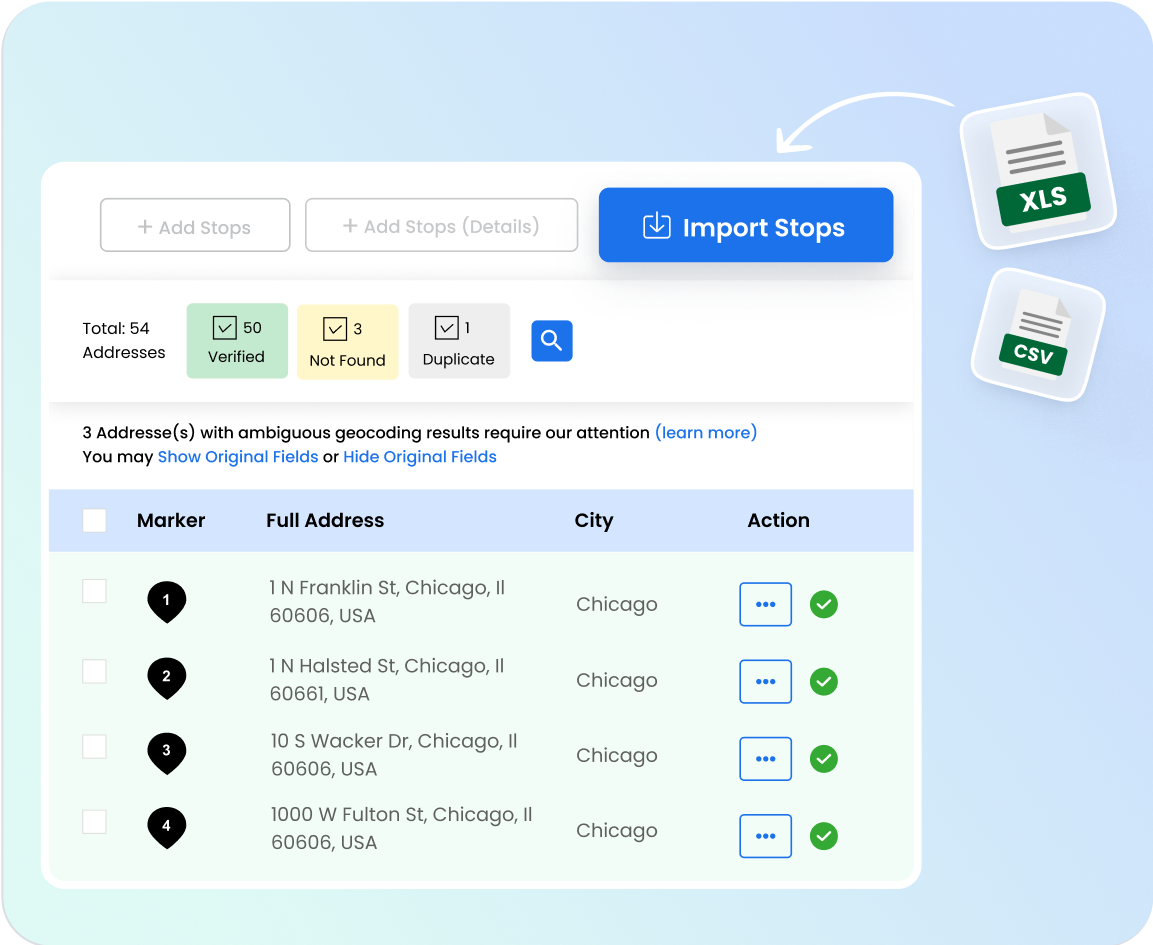The width and height of the screenshot is (1153, 945).
Task: Open the learn more link
Action: (x=706, y=432)
